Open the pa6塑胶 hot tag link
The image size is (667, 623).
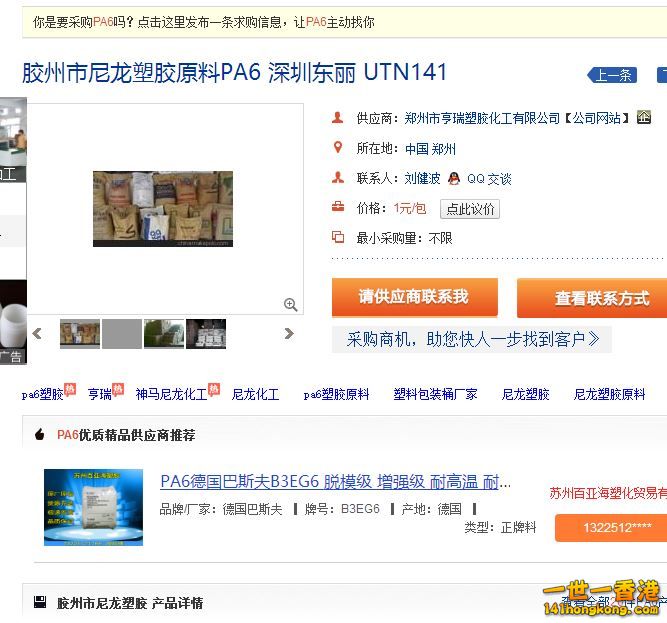tap(43, 394)
